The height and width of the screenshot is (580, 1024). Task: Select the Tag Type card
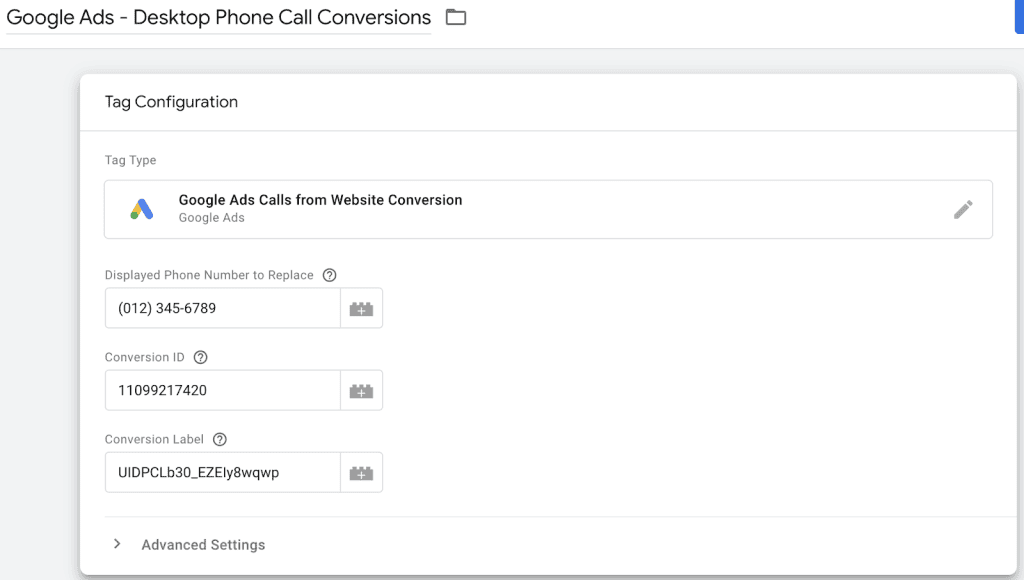pos(548,209)
